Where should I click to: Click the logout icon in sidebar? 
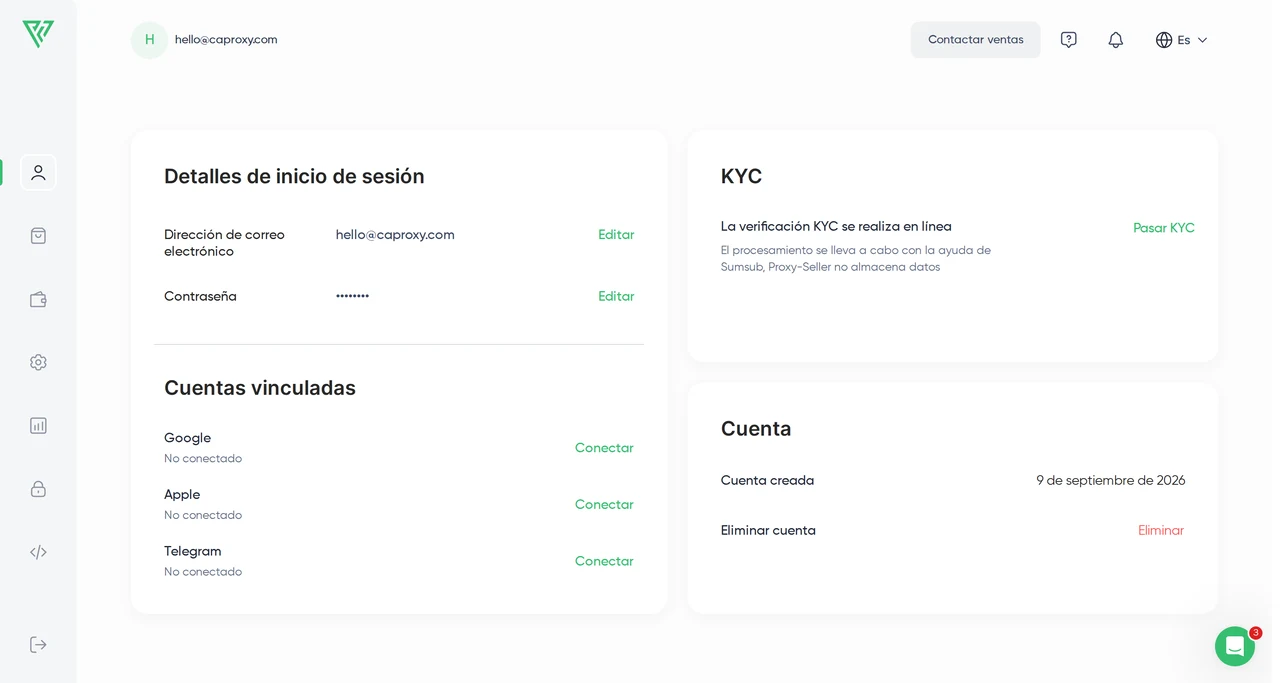coord(38,644)
